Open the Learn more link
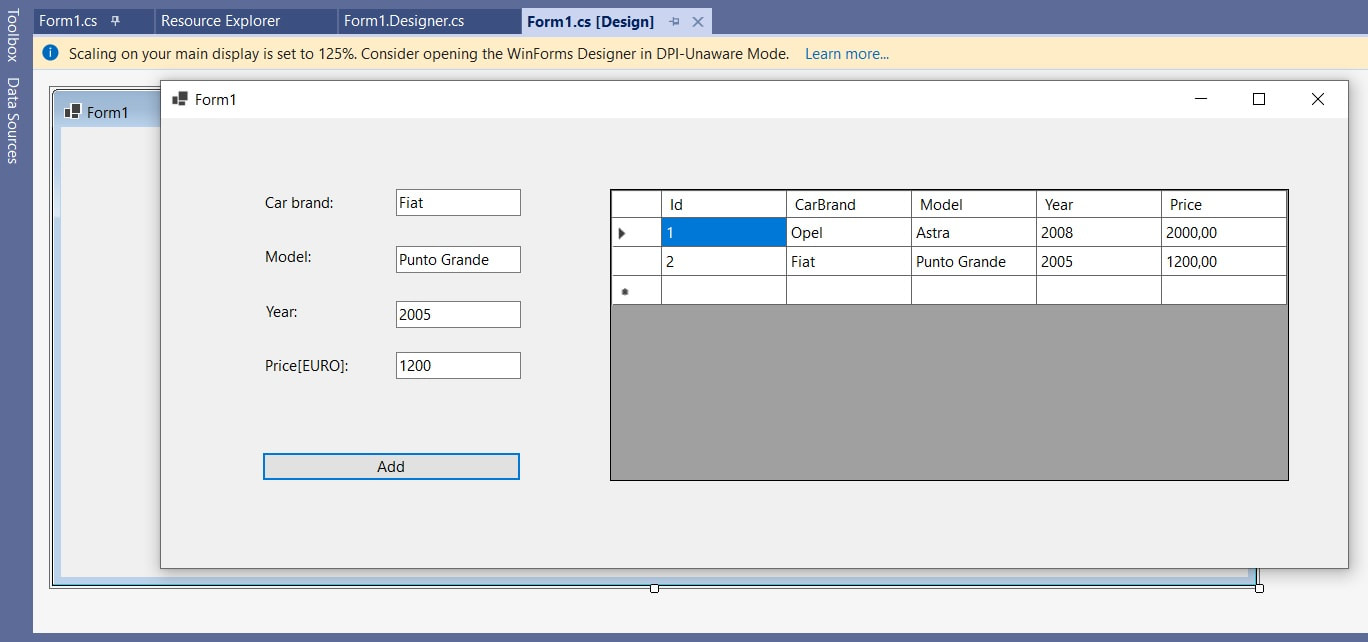 pos(847,54)
